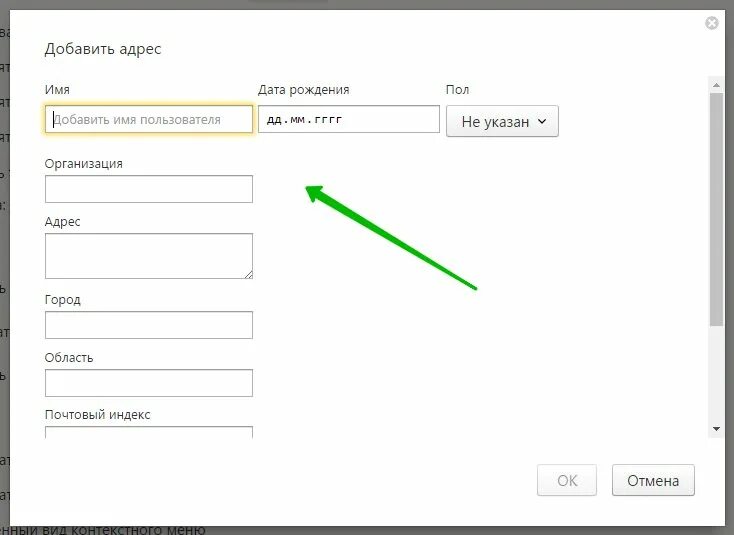The width and height of the screenshot is (734, 535).
Task: Click the scrollbar up arrow
Action: tap(716, 85)
